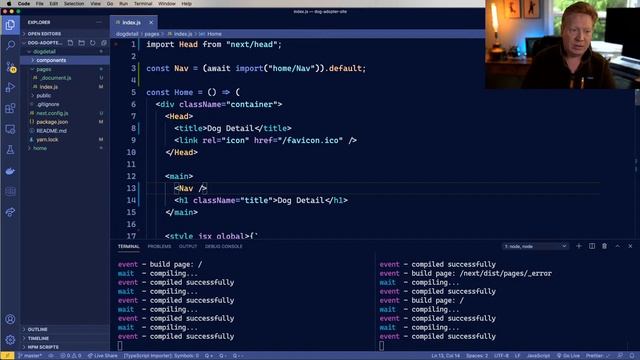Open the Remote Explorer view
The height and width of the screenshot is (360, 640).
[x=10, y=129]
